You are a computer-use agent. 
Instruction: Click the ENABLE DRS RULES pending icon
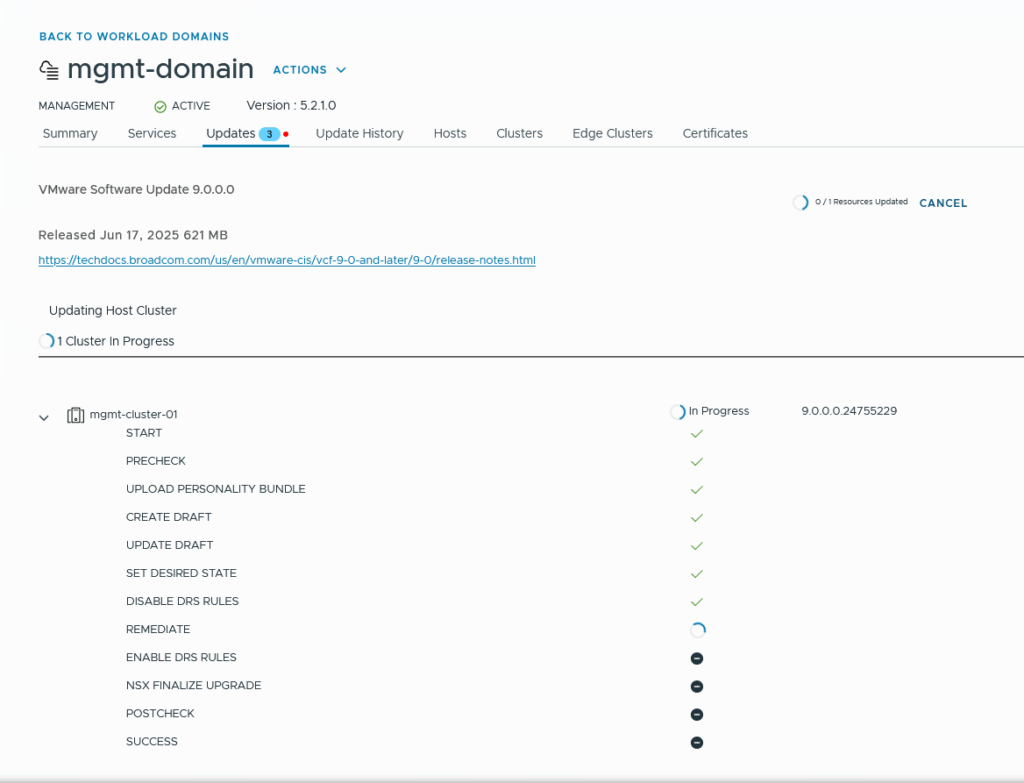pos(697,658)
